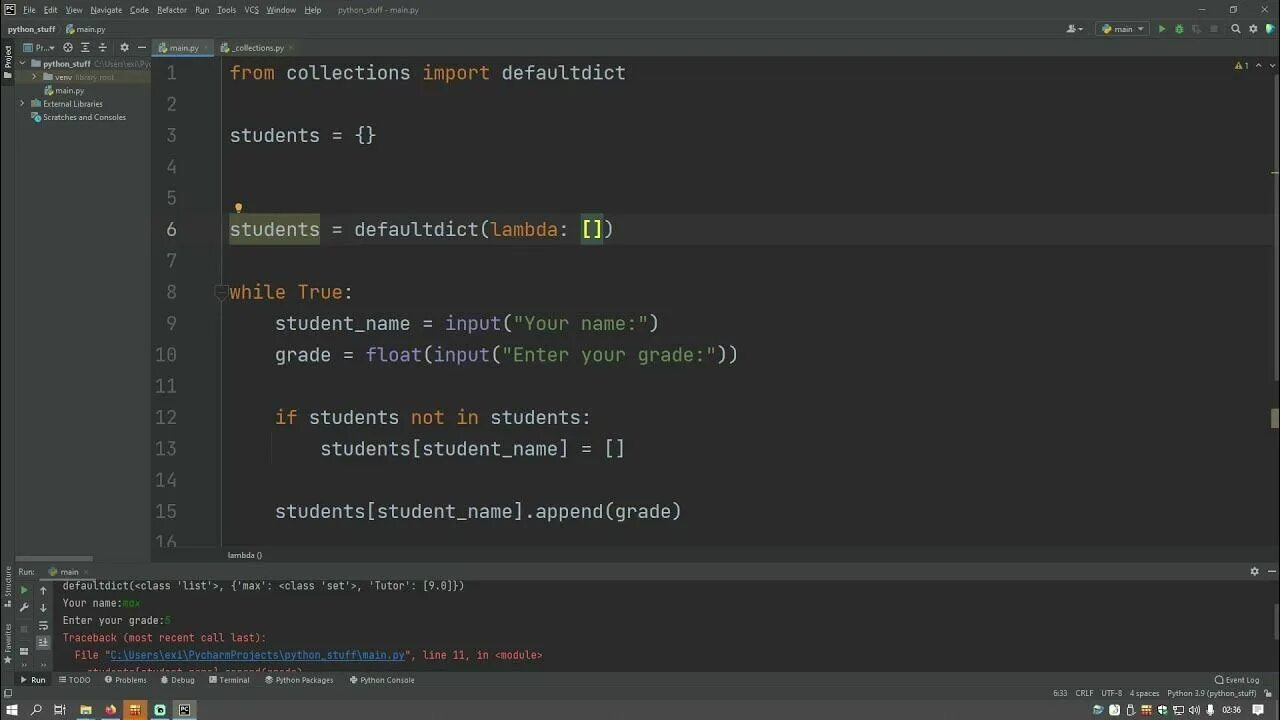The height and width of the screenshot is (720, 1280).
Task: Select opened file locator icon in Project panel
Action: [x=68, y=47]
